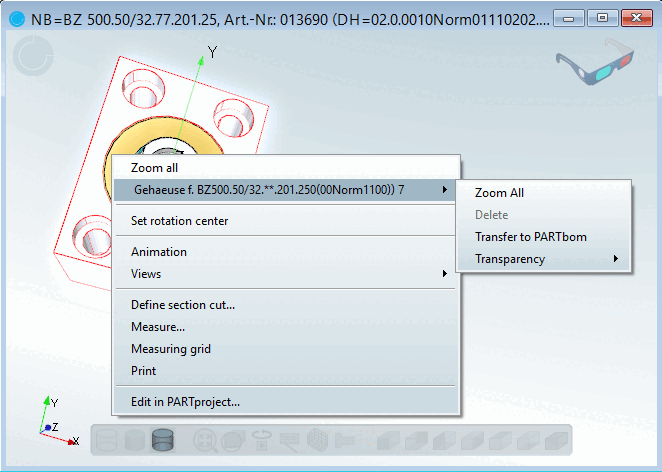Viewport: 662px width, 472px height.
Task: Expand the Transparency submenu
Action: pos(544,259)
